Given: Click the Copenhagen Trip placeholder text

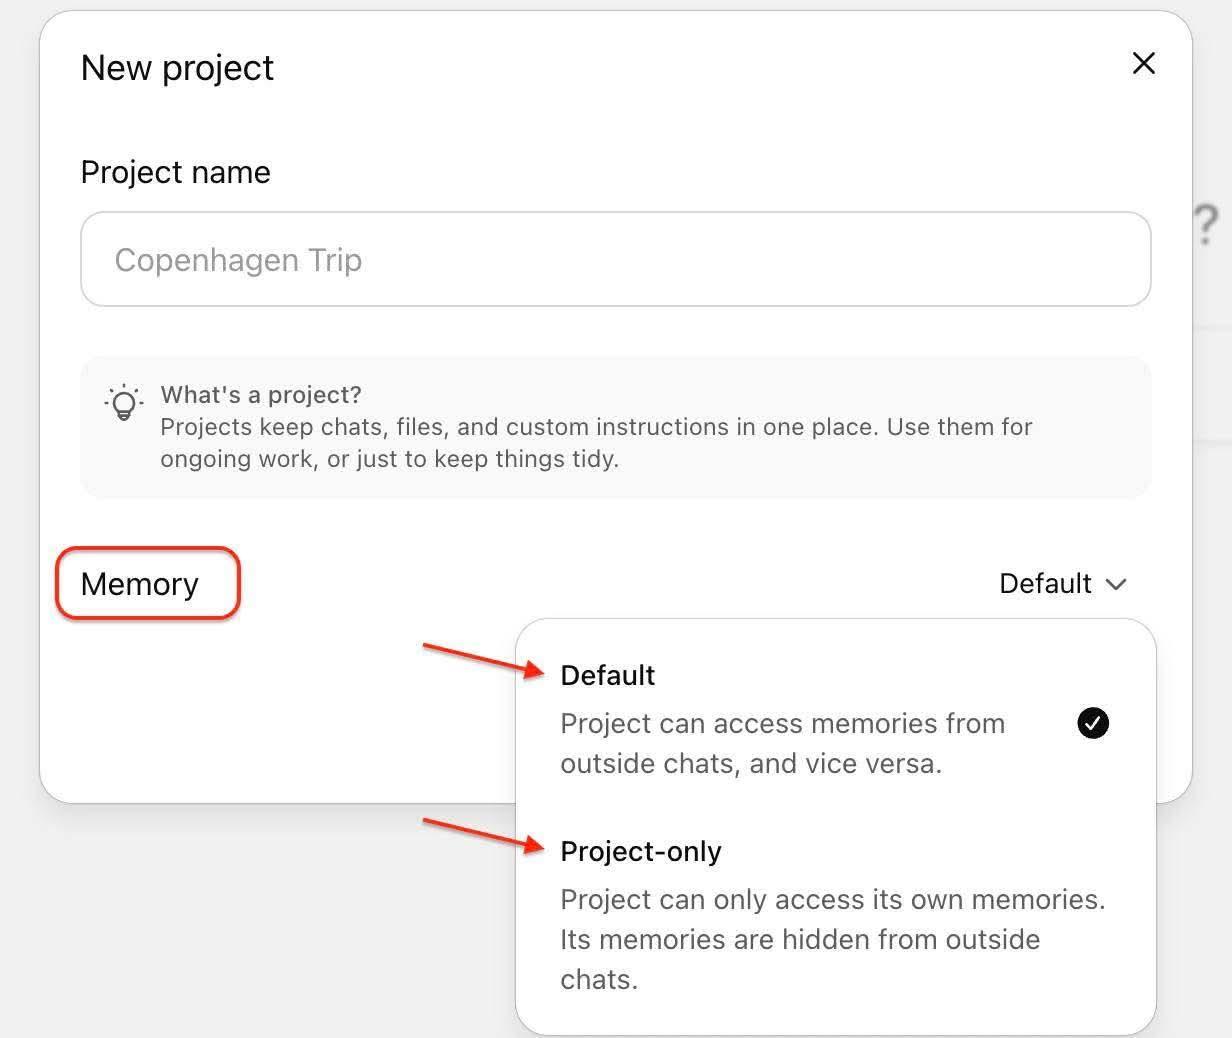Looking at the screenshot, I should [238, 260].
